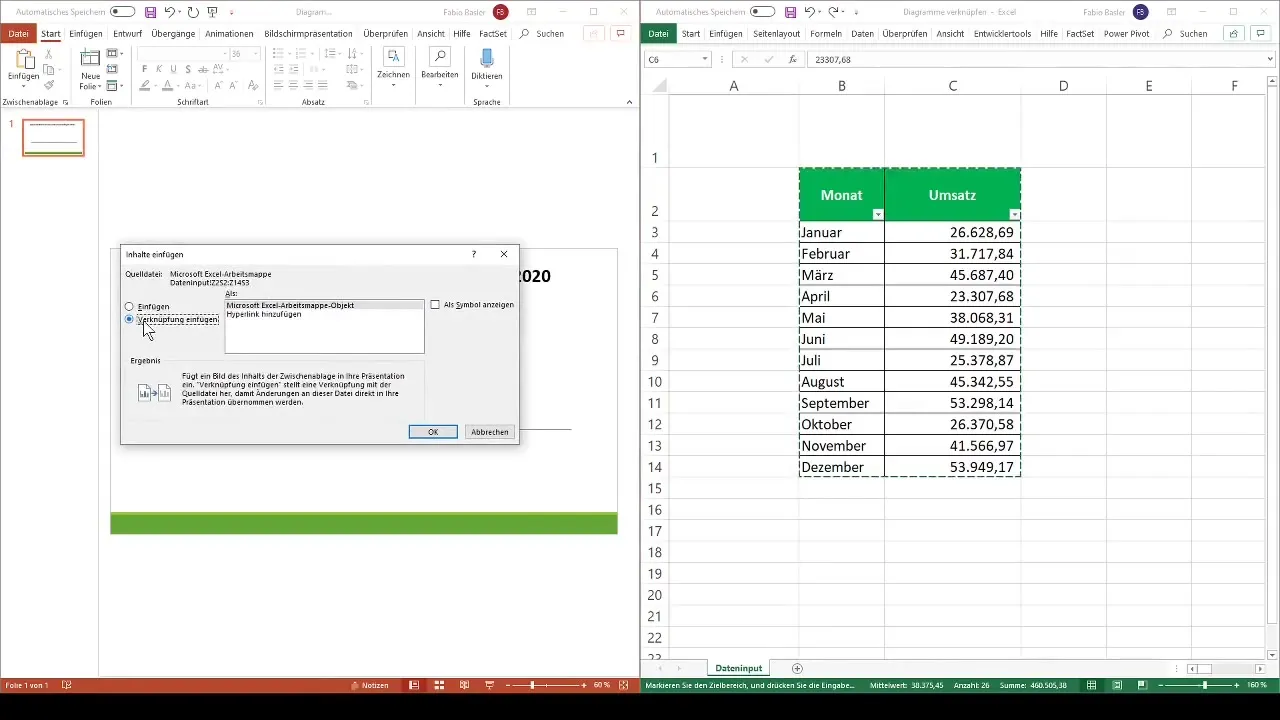Open the Power Pivot tab in Excel

pos(1127,33)
